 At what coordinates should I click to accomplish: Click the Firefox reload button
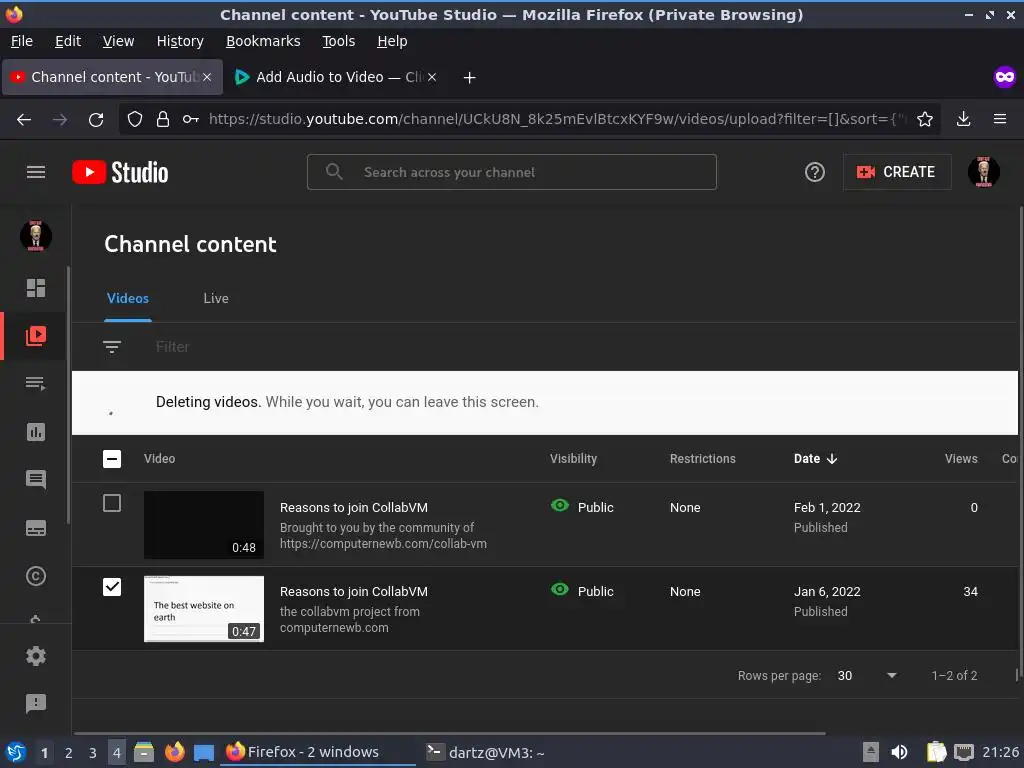96,120
